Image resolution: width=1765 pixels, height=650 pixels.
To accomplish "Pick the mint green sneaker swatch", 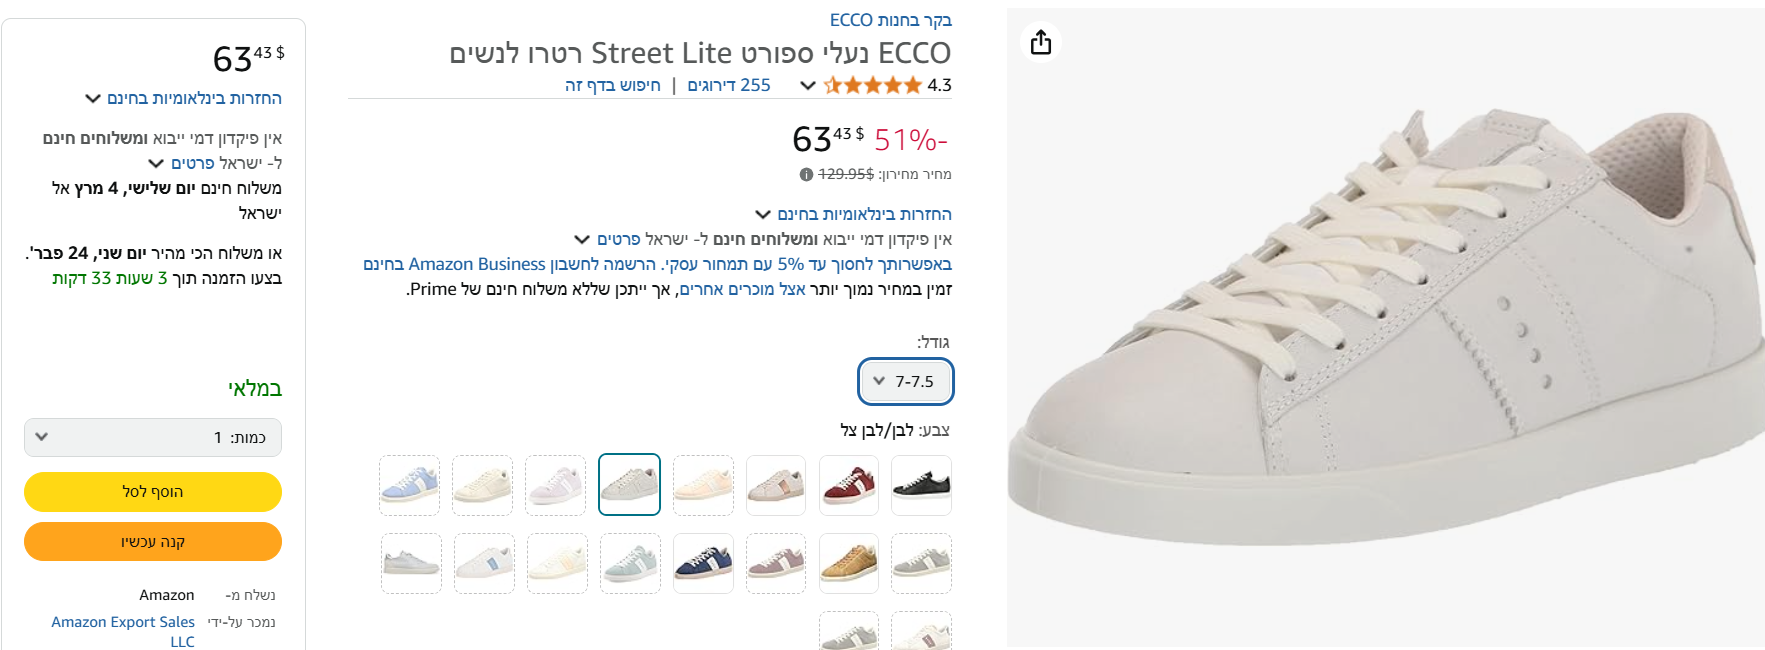I will click(630, 564).
